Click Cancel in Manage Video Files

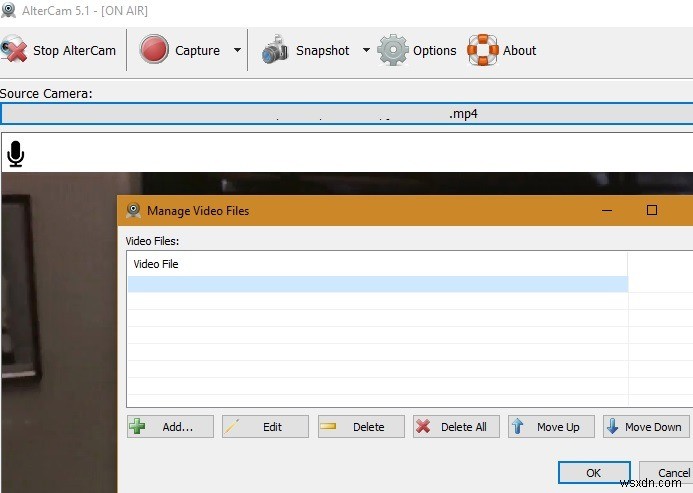click(x=666, y=473)
